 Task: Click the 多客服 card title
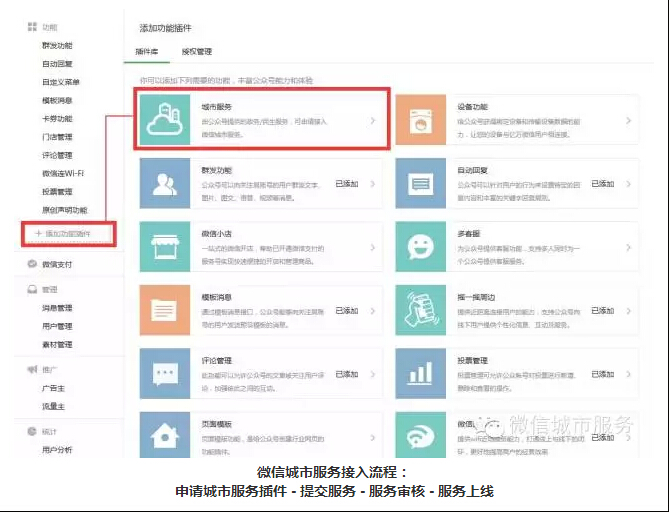point(469,234)
